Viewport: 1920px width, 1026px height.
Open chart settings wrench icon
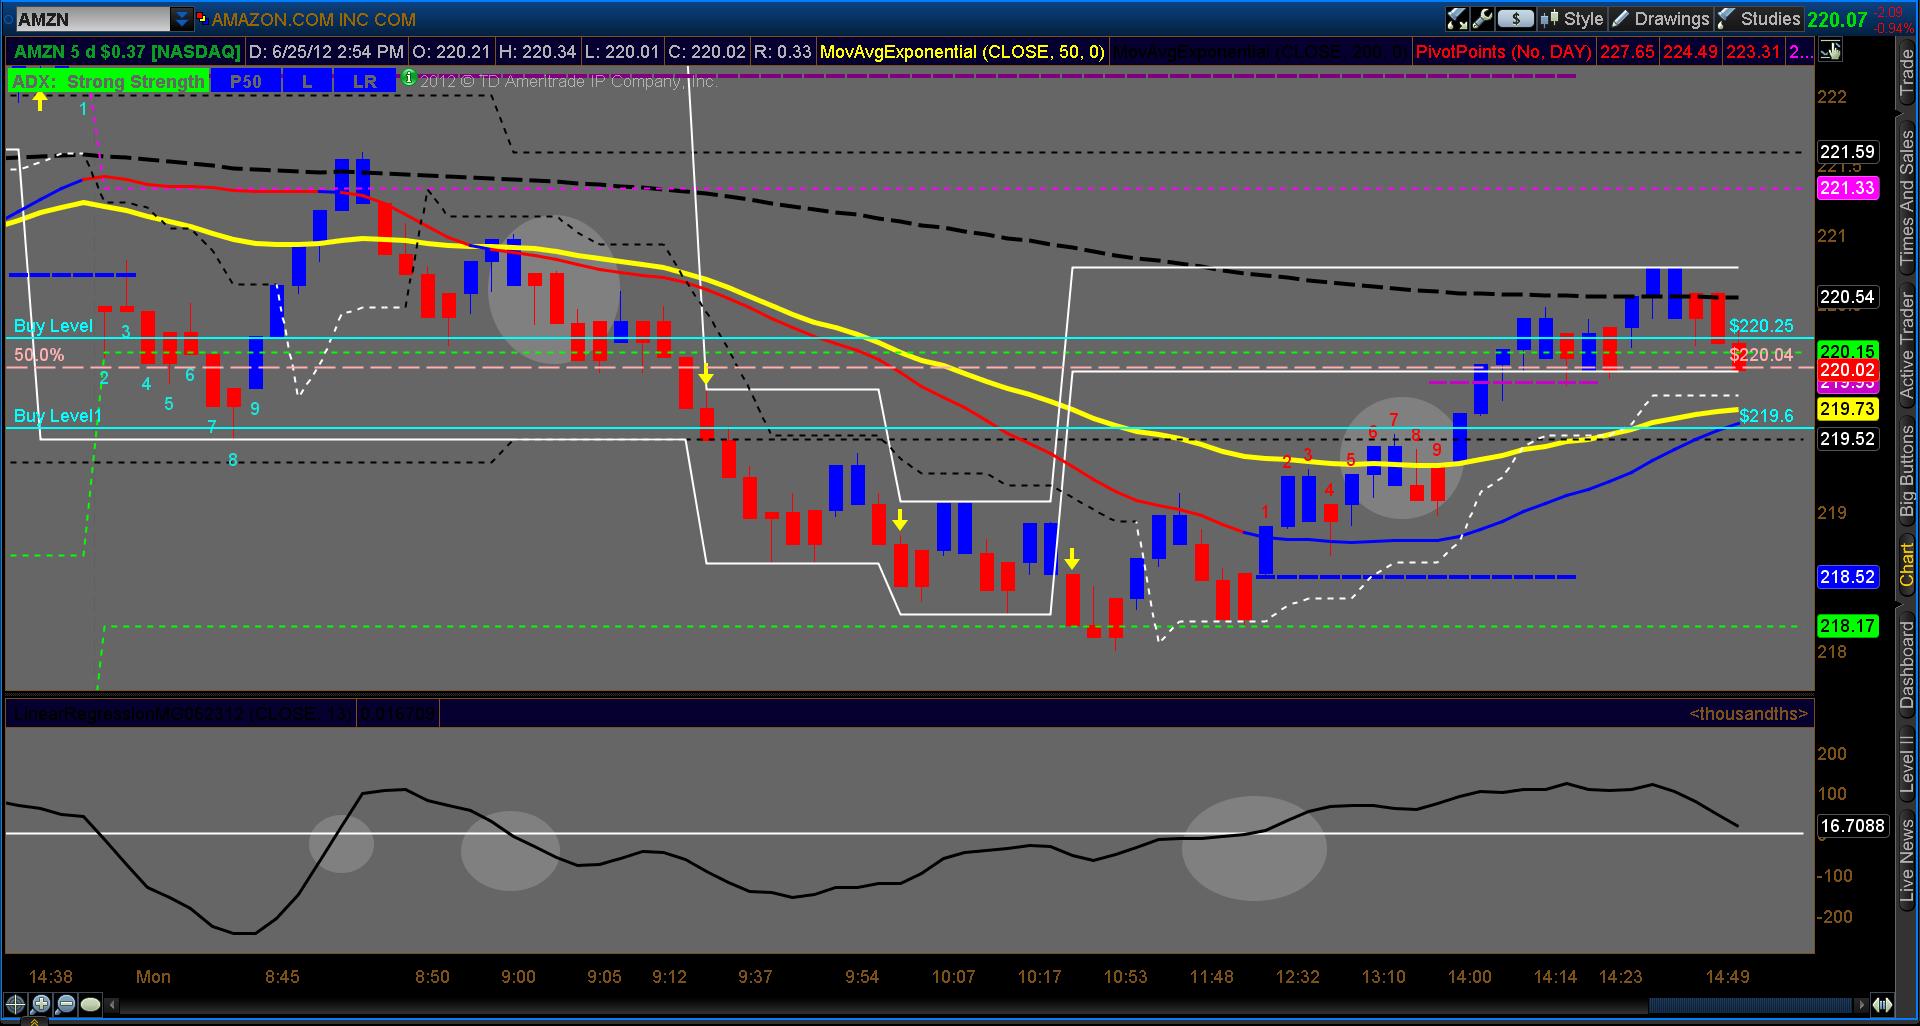click(x=1482, y=19)
